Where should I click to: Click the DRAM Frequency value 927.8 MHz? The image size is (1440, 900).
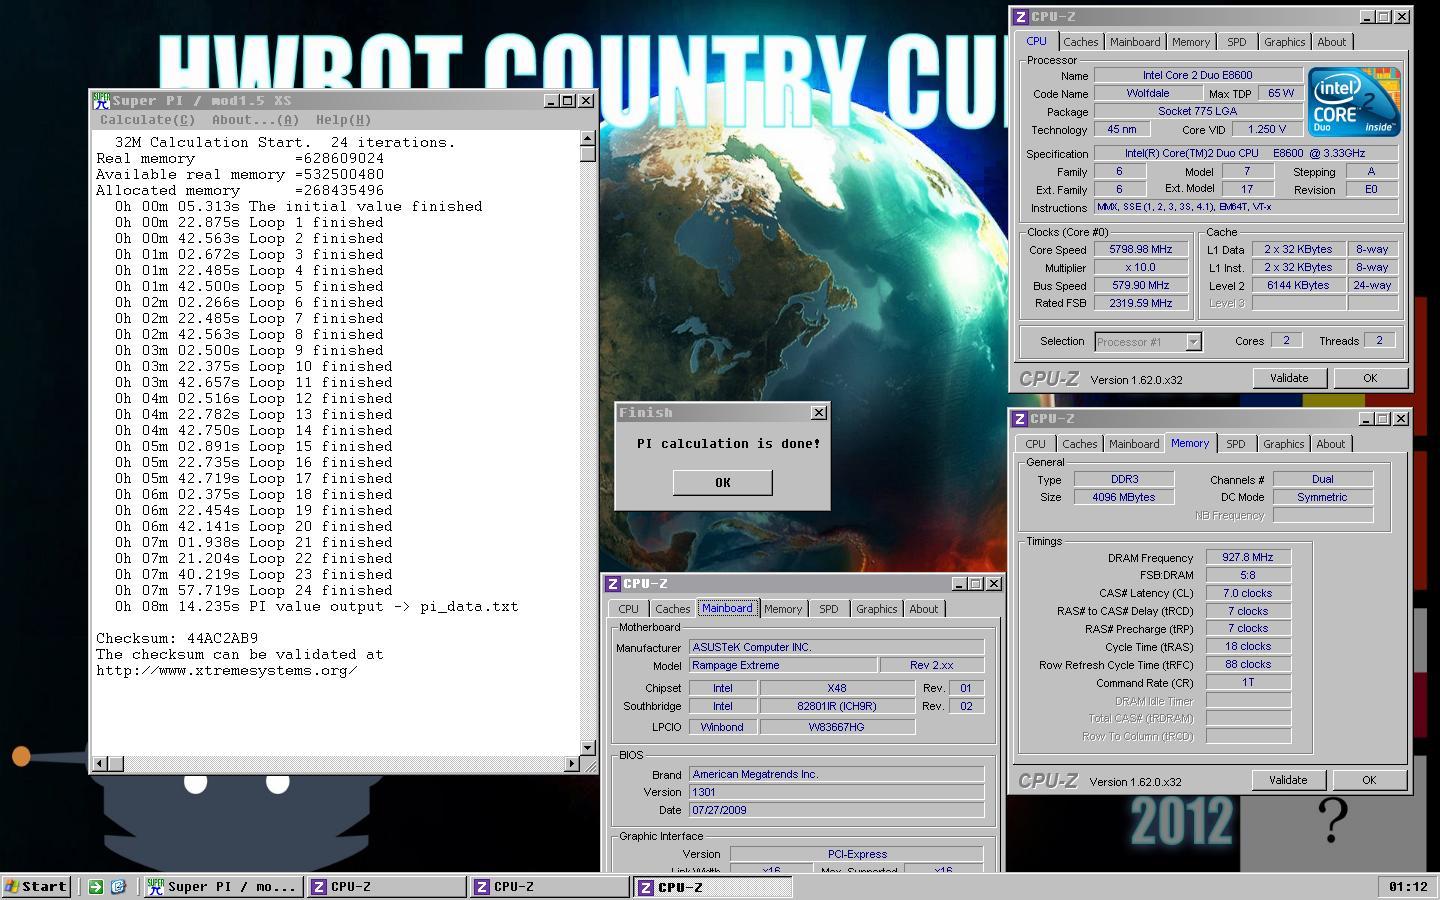point(1248,557)
